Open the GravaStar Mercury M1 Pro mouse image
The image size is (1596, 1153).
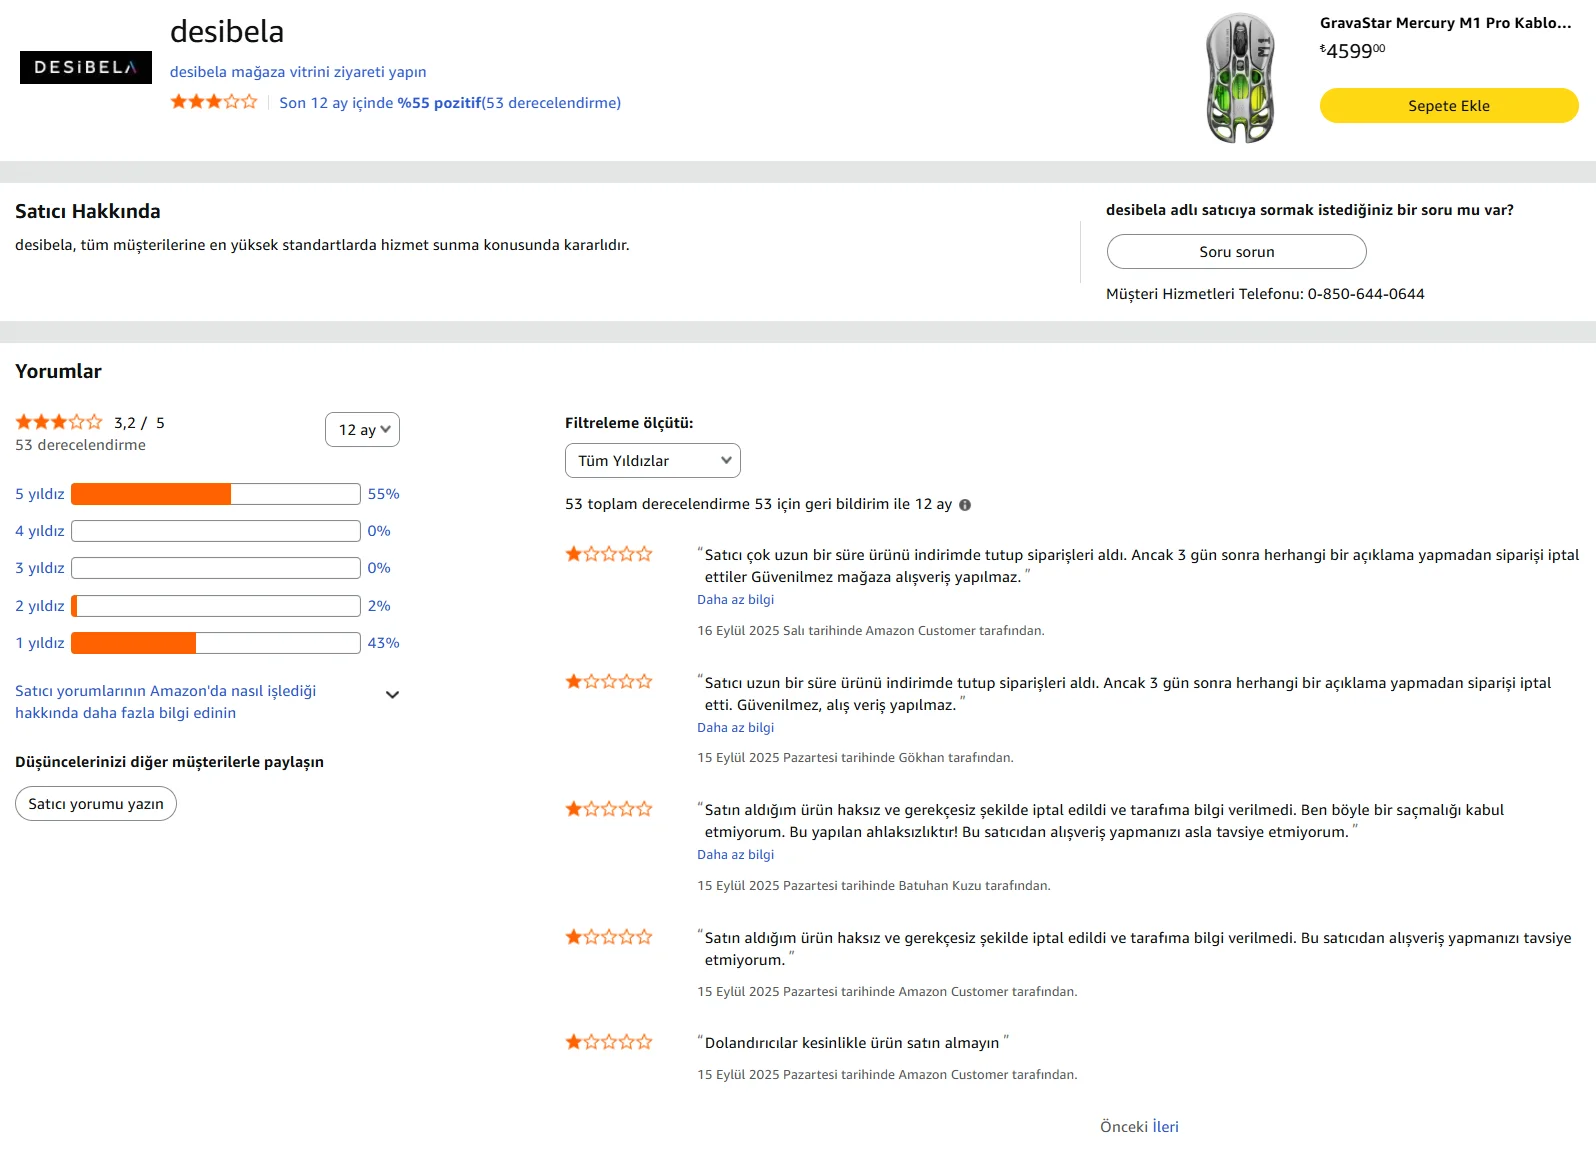click(1240, 78)
